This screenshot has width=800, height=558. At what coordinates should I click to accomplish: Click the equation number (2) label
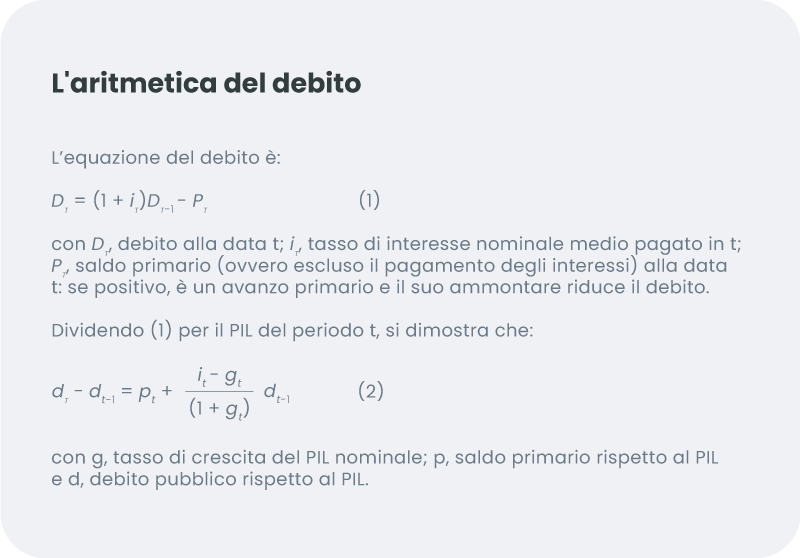tap(370, 392)
